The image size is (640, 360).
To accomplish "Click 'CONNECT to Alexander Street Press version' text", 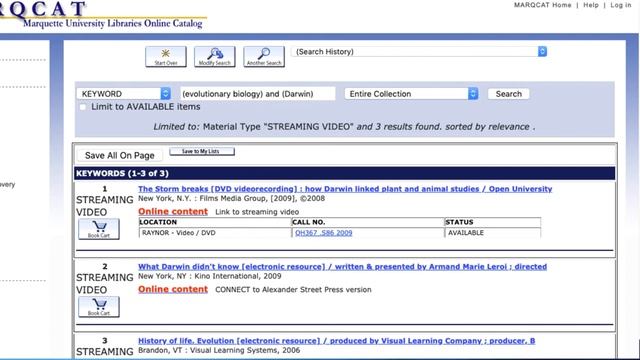I will [x=293, y=289].
